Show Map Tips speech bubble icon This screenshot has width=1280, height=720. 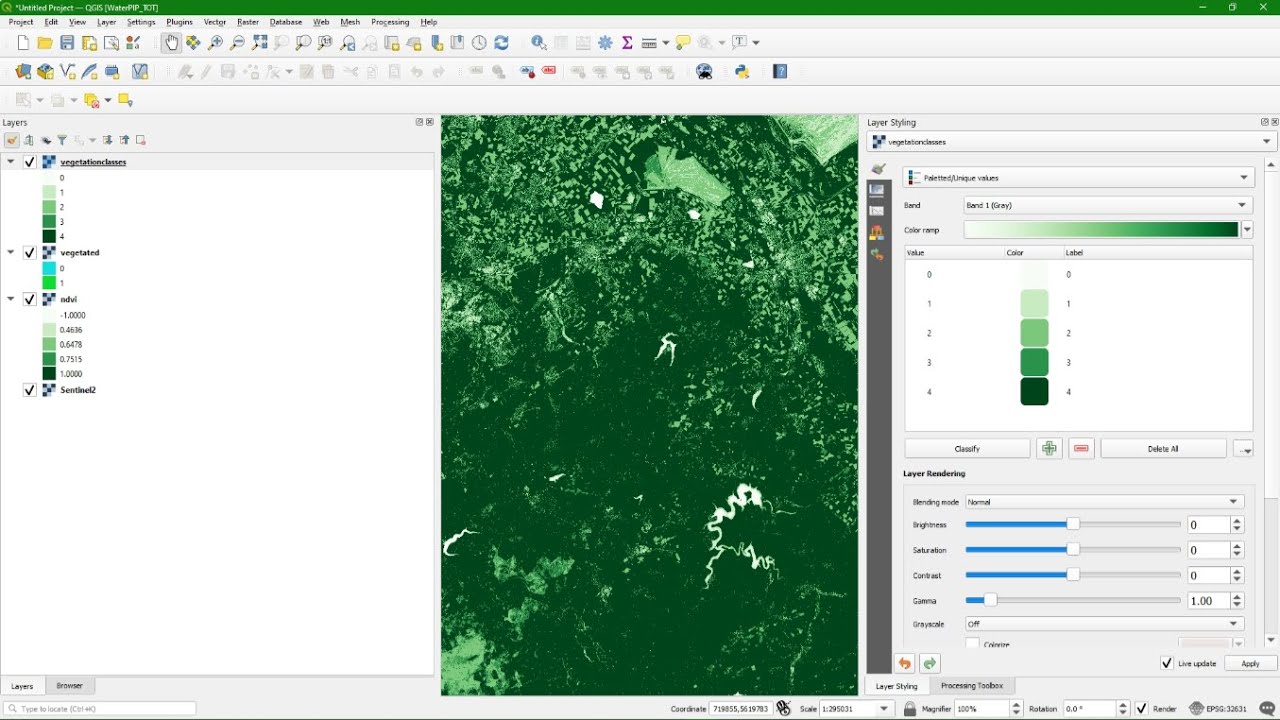click(683, 43)
